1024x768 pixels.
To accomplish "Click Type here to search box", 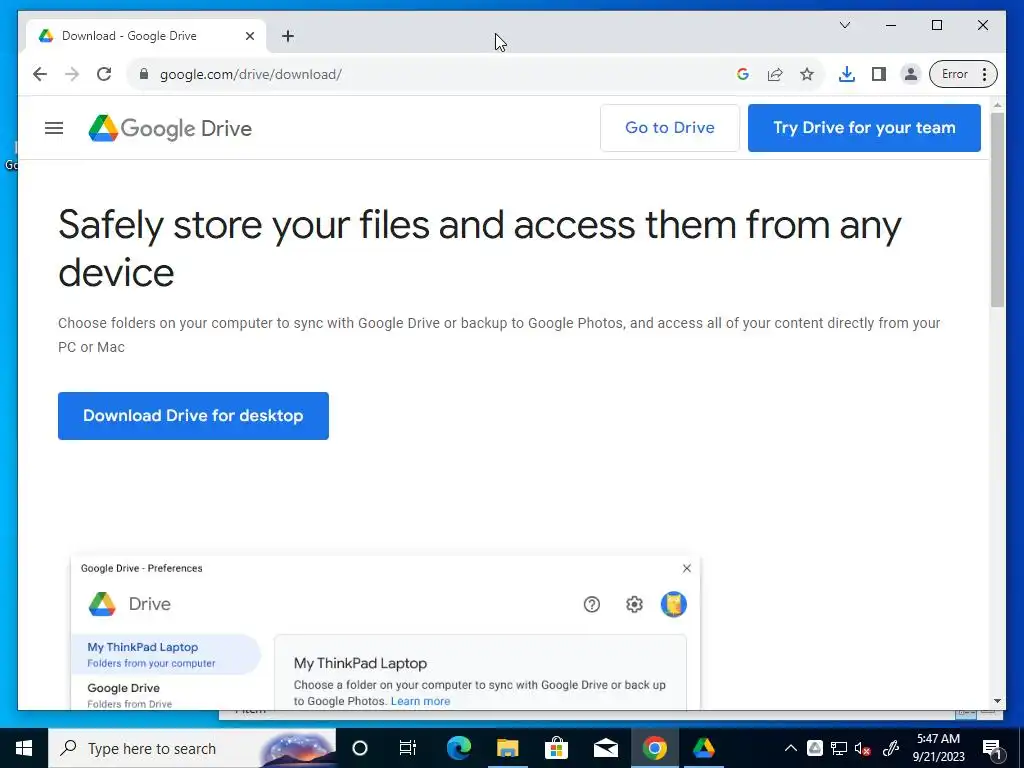I will [192, 748].
